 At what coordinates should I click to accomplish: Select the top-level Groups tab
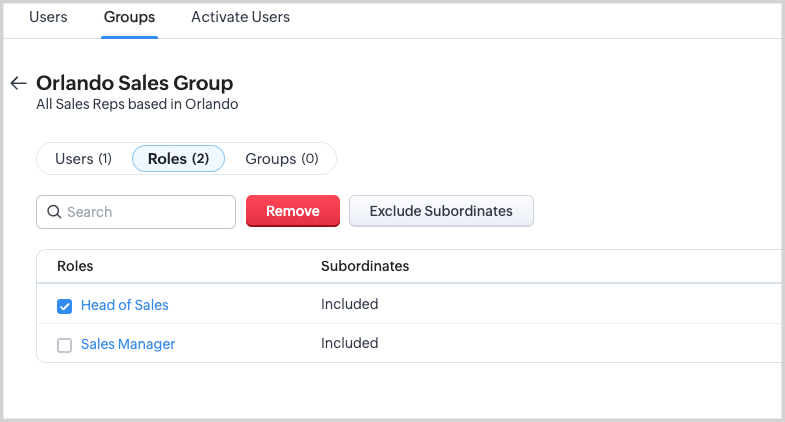point(129,17)
